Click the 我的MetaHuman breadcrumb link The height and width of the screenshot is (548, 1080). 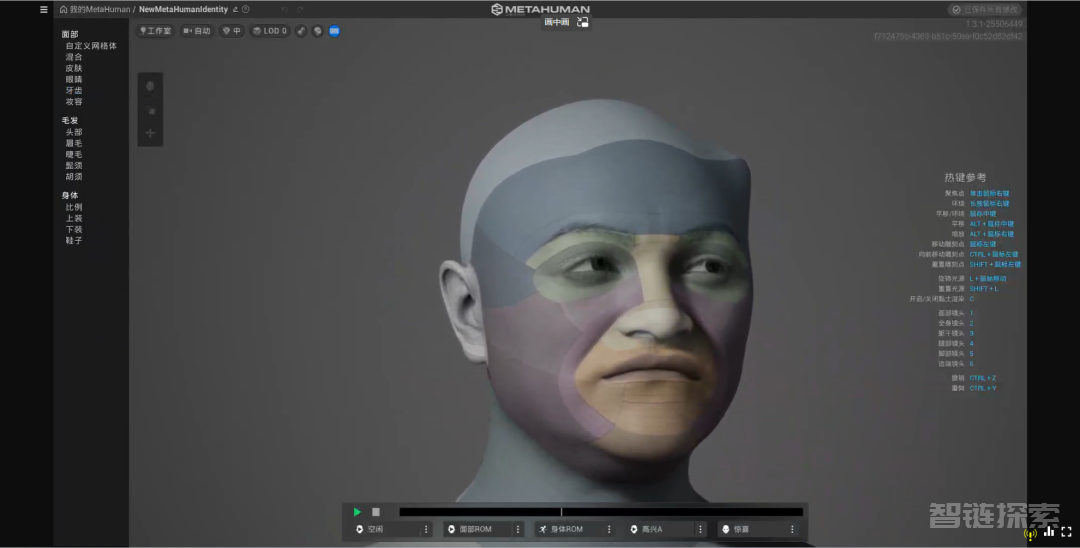click(x=100, y=10)
